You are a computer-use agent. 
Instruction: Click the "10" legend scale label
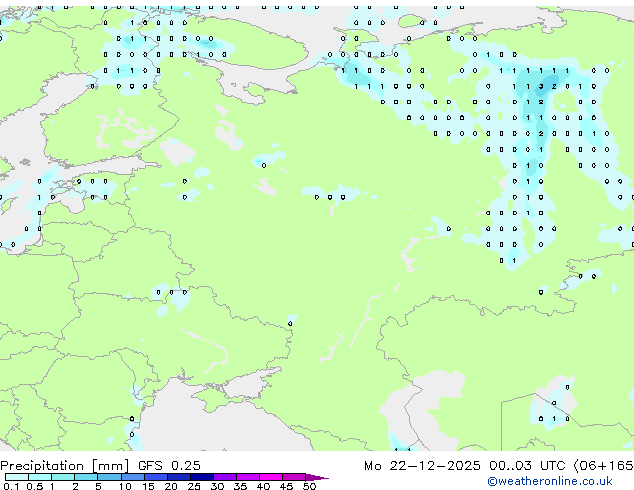pyautogui.click(x=125, y=486)
